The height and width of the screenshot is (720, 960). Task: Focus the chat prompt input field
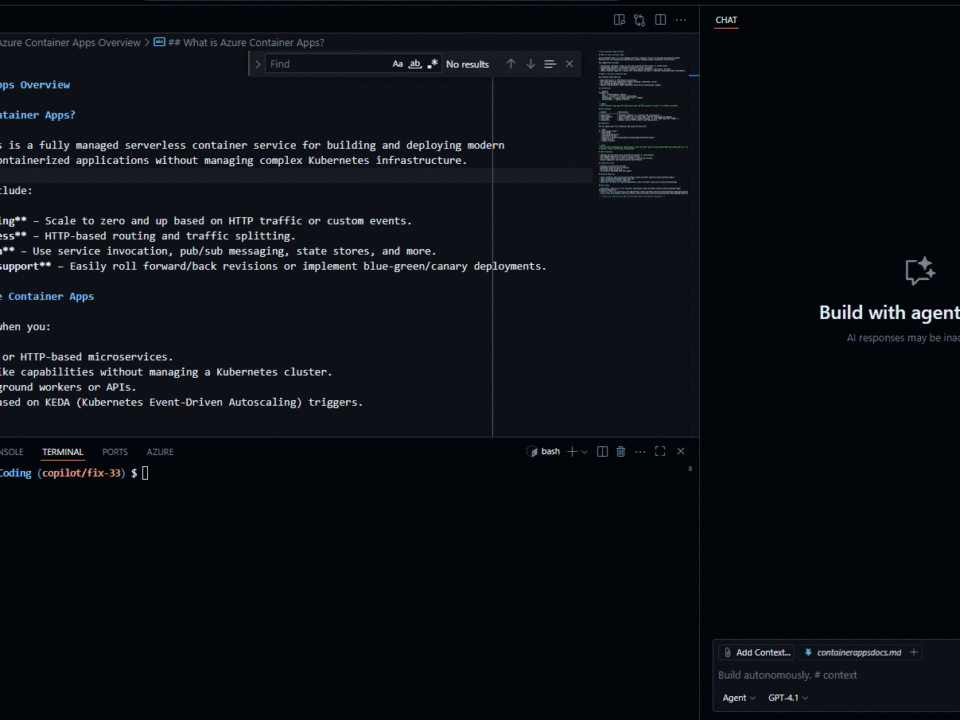pyautogui.click(x=839, y=675)
